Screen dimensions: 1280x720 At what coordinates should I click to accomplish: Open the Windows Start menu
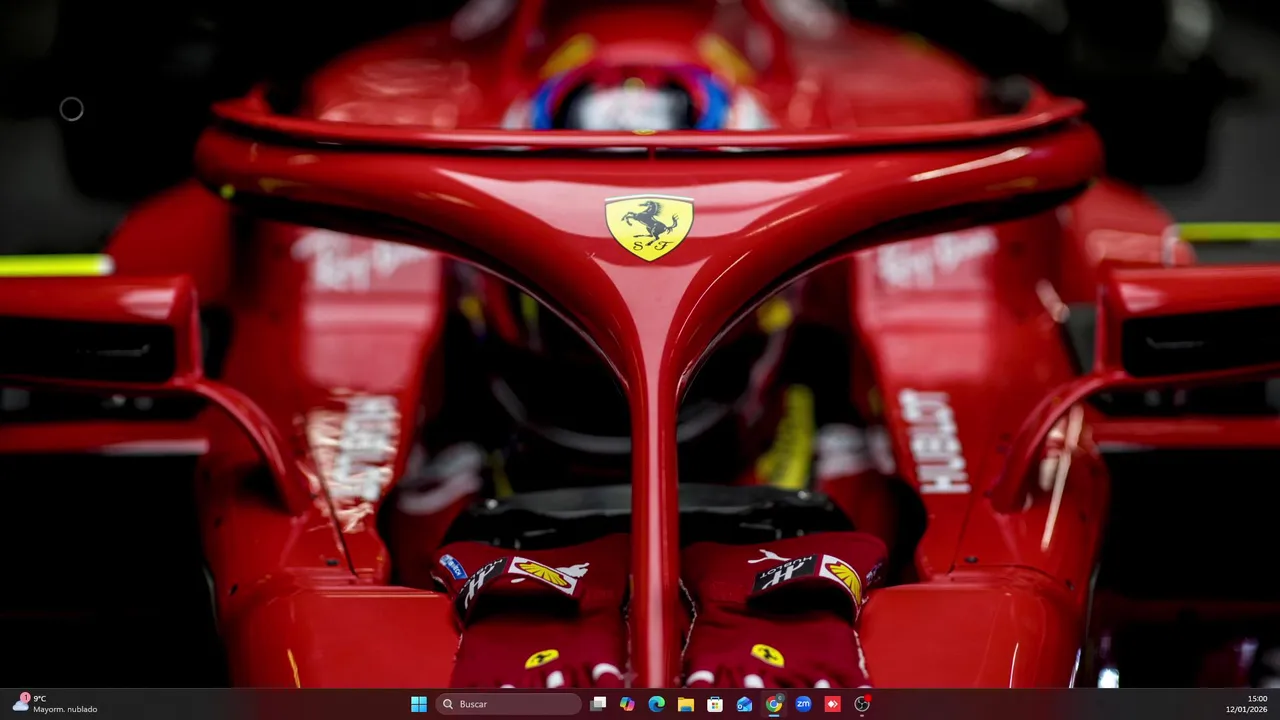point(419,704)
